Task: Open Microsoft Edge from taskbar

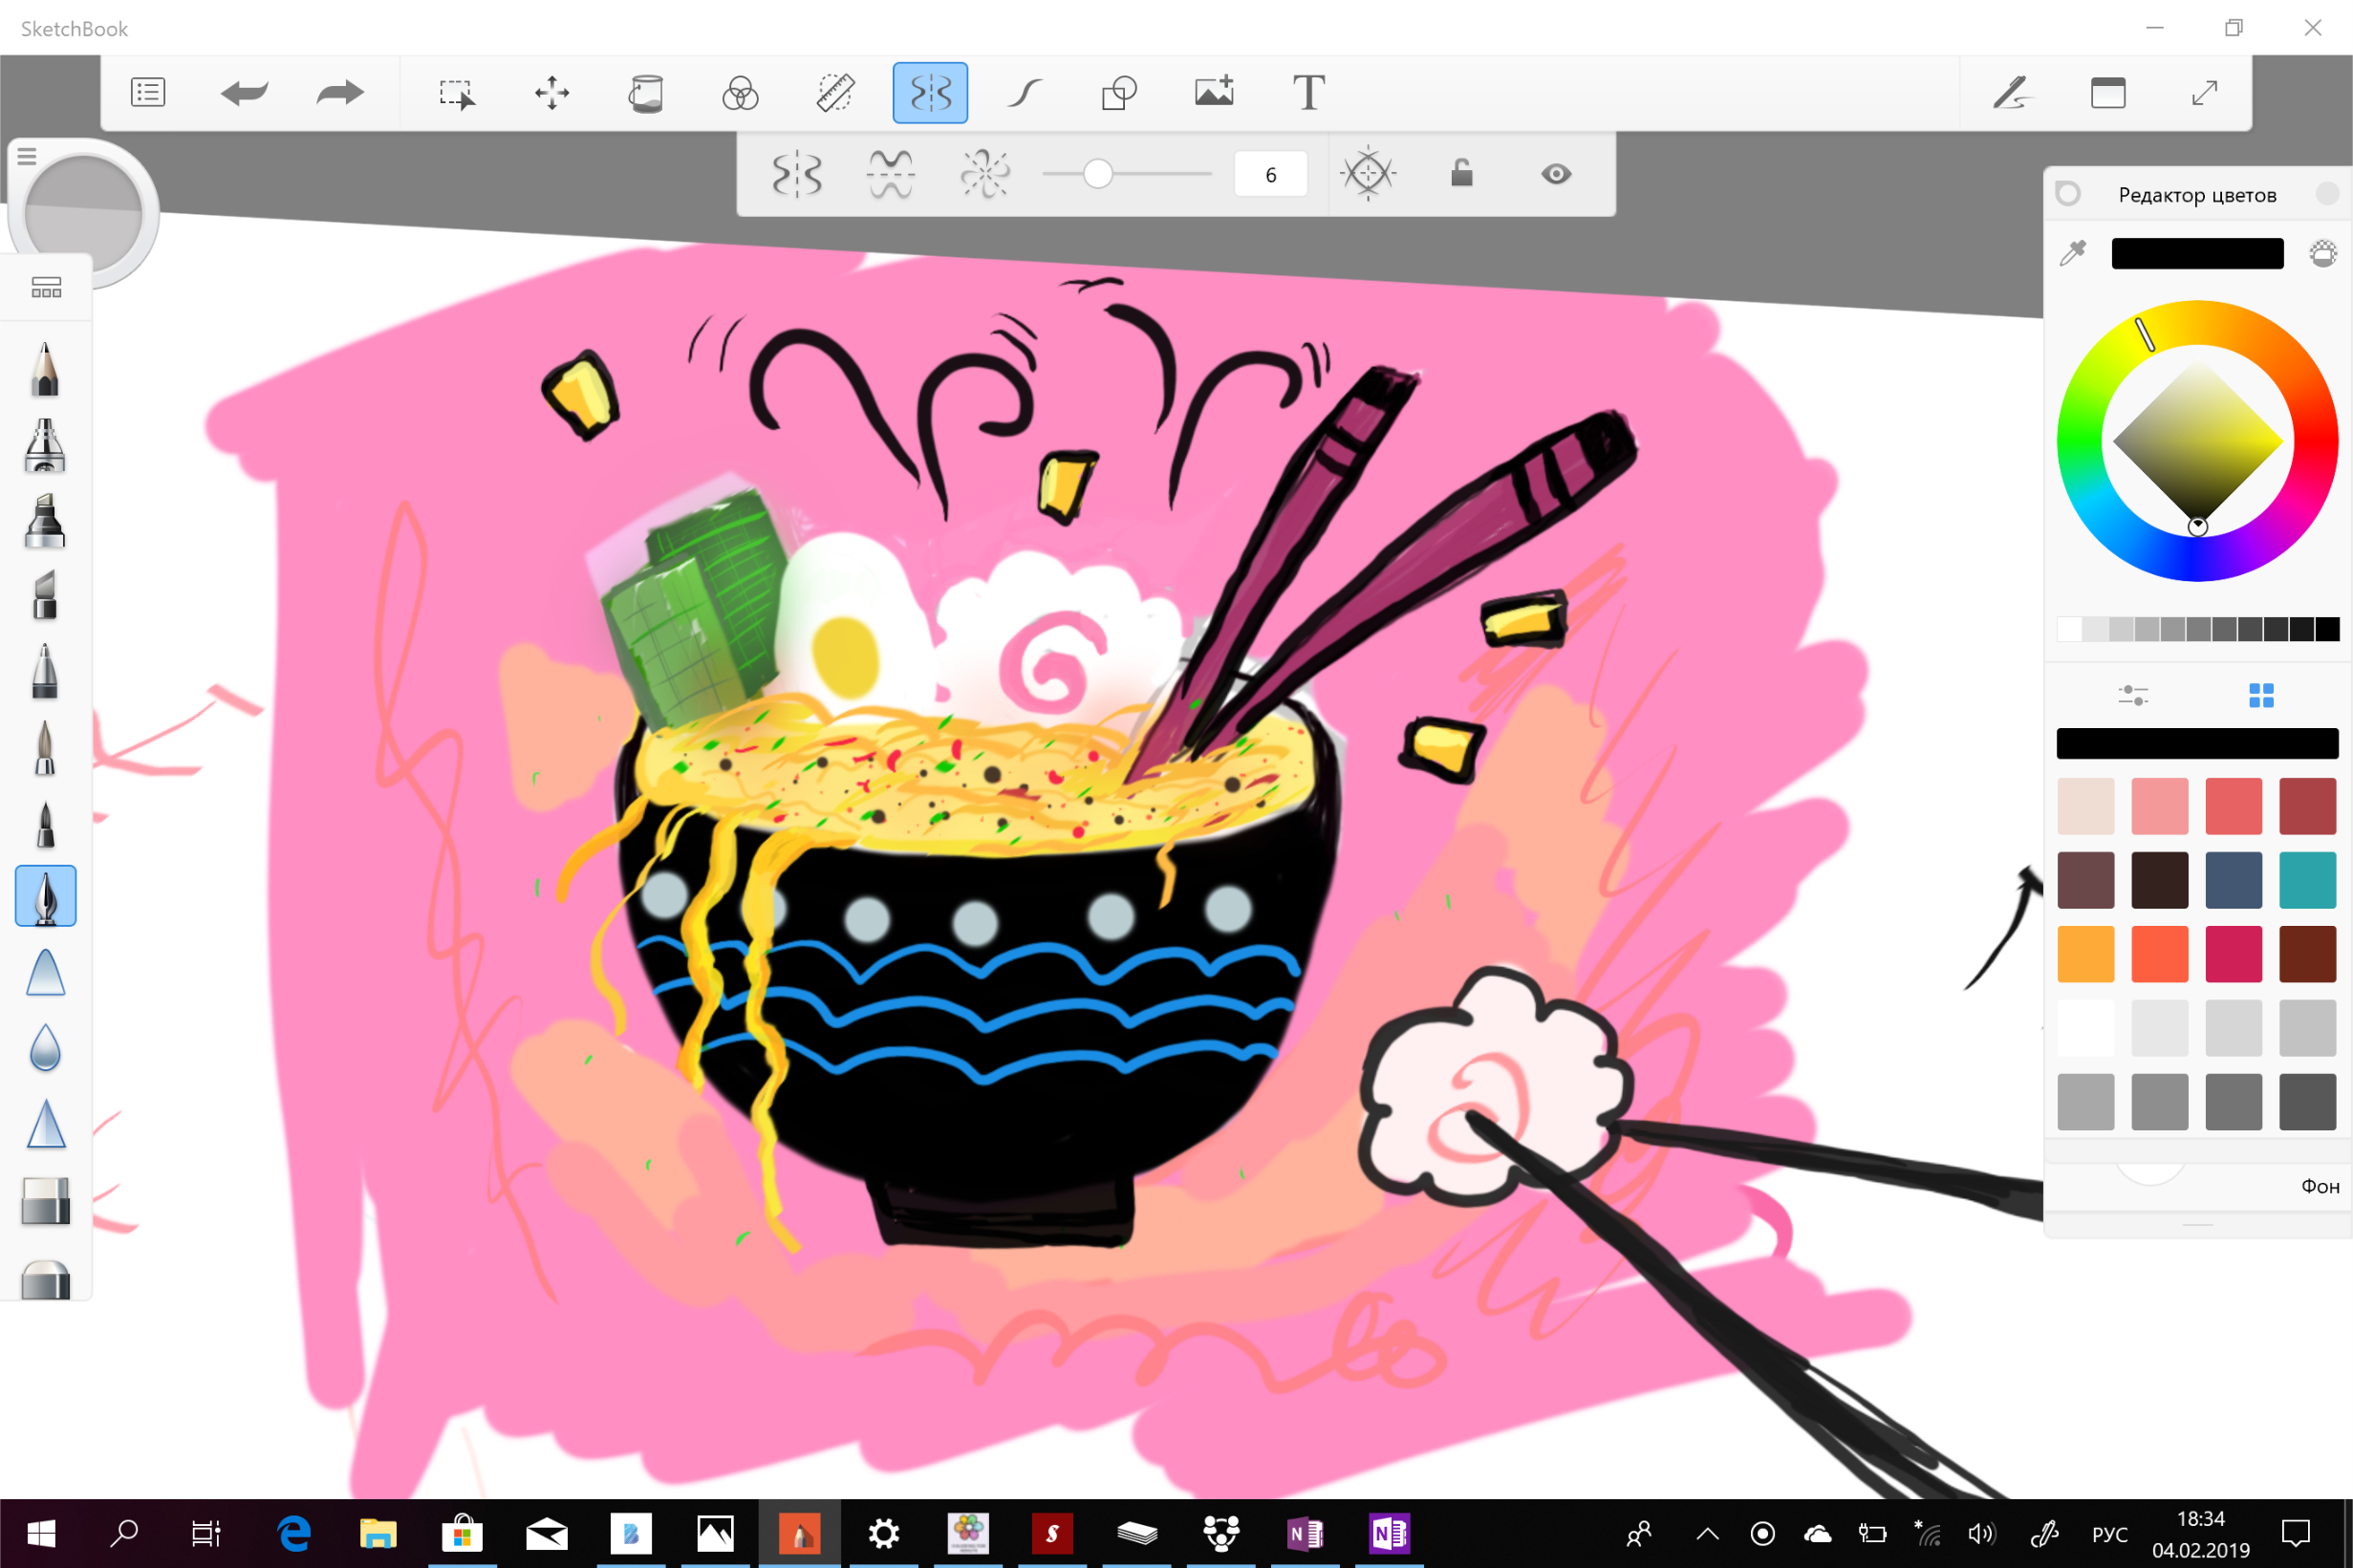Action: tap(294, 1533)
